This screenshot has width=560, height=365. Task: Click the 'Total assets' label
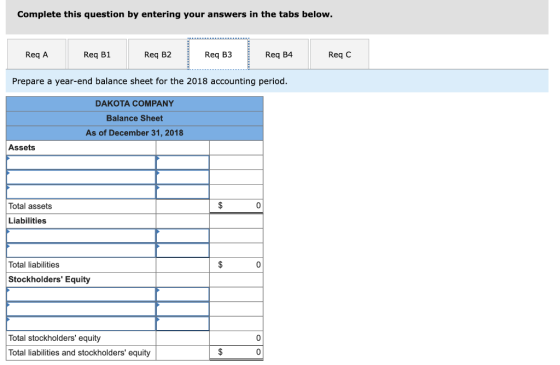[30, 206]
